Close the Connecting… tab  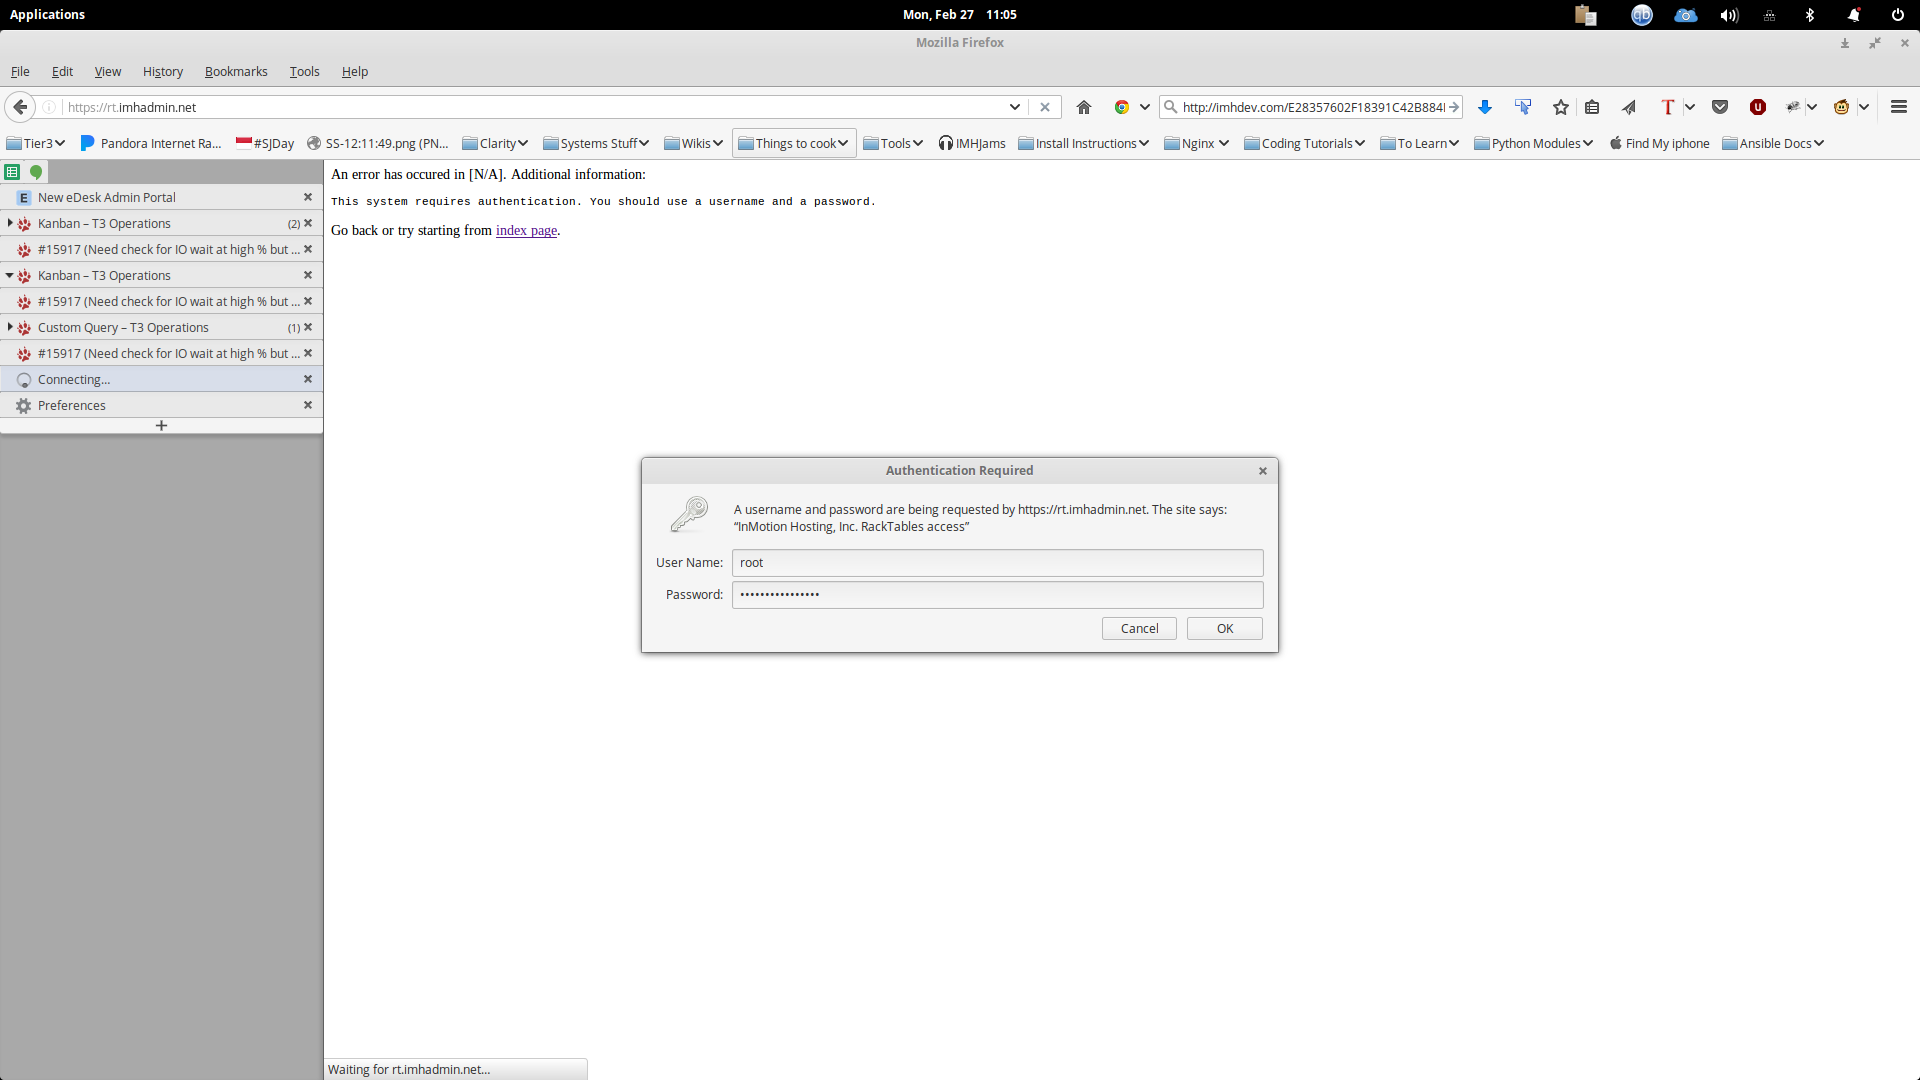pos(308,379)
